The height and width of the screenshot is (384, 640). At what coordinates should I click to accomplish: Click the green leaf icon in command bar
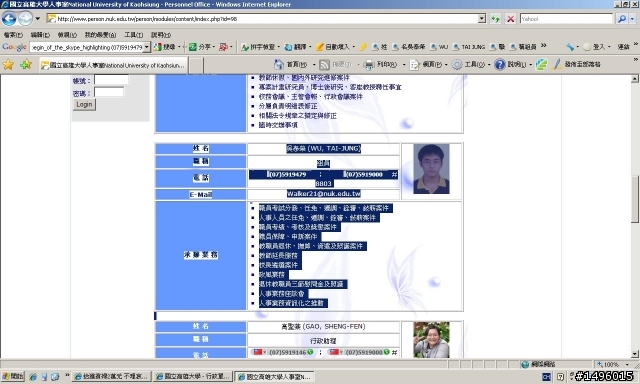(x=542, y=64)
